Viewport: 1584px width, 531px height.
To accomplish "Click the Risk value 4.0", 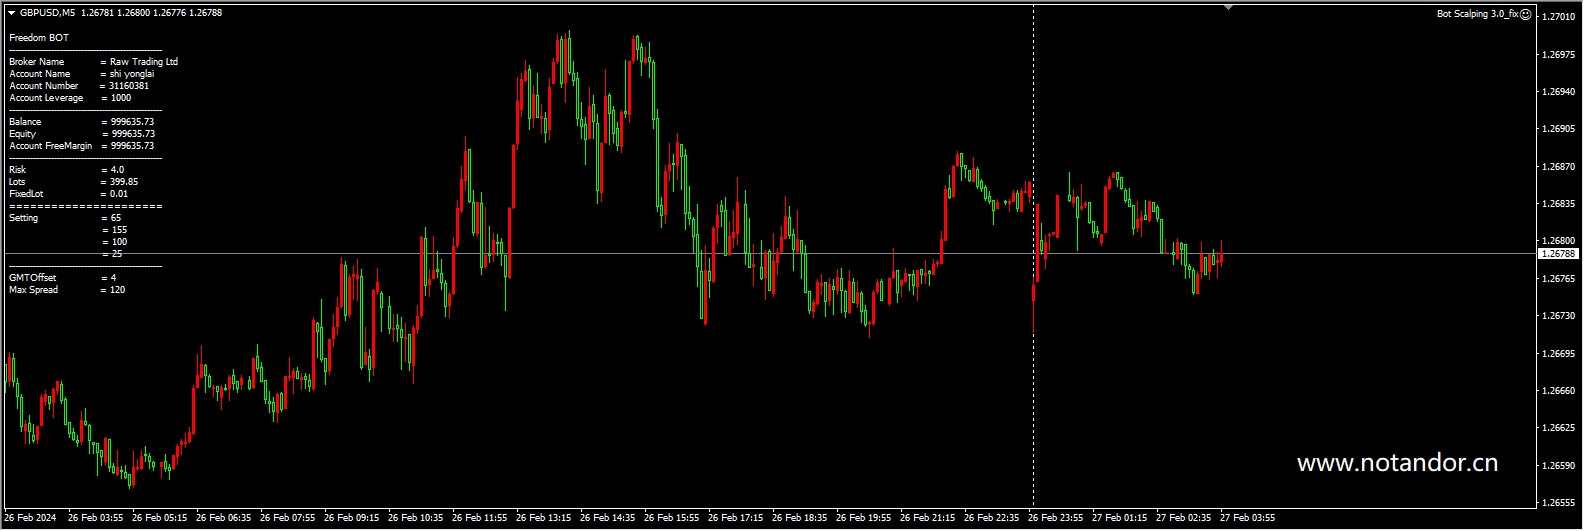I will coord(118,170).
